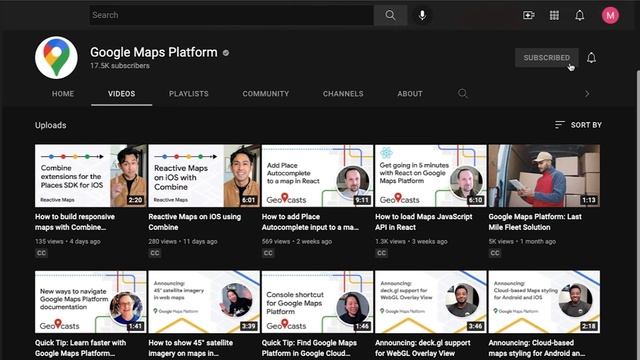Select the Videos tab
This screenshot has height=360, width=640.
pos(122,93)
